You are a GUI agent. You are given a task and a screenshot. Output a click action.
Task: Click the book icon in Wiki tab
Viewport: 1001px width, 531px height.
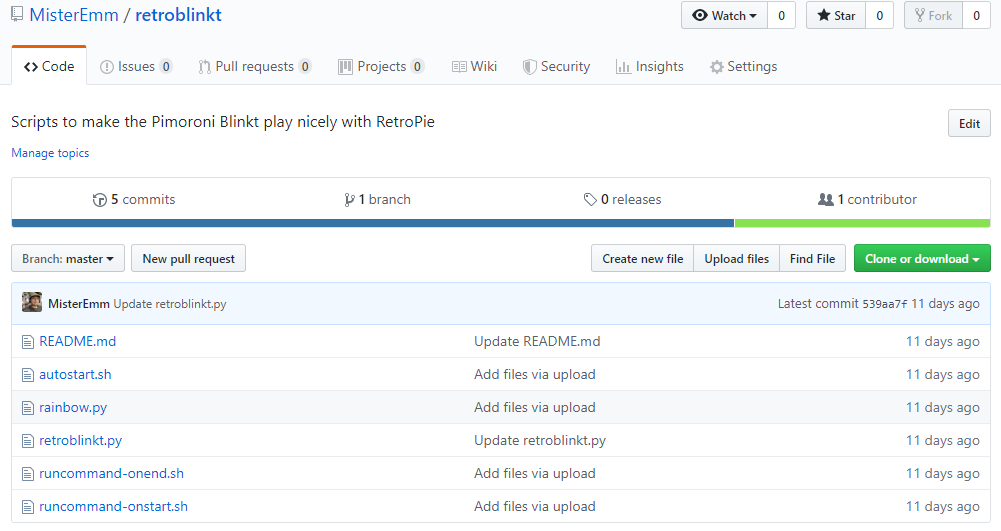[459, 66]
